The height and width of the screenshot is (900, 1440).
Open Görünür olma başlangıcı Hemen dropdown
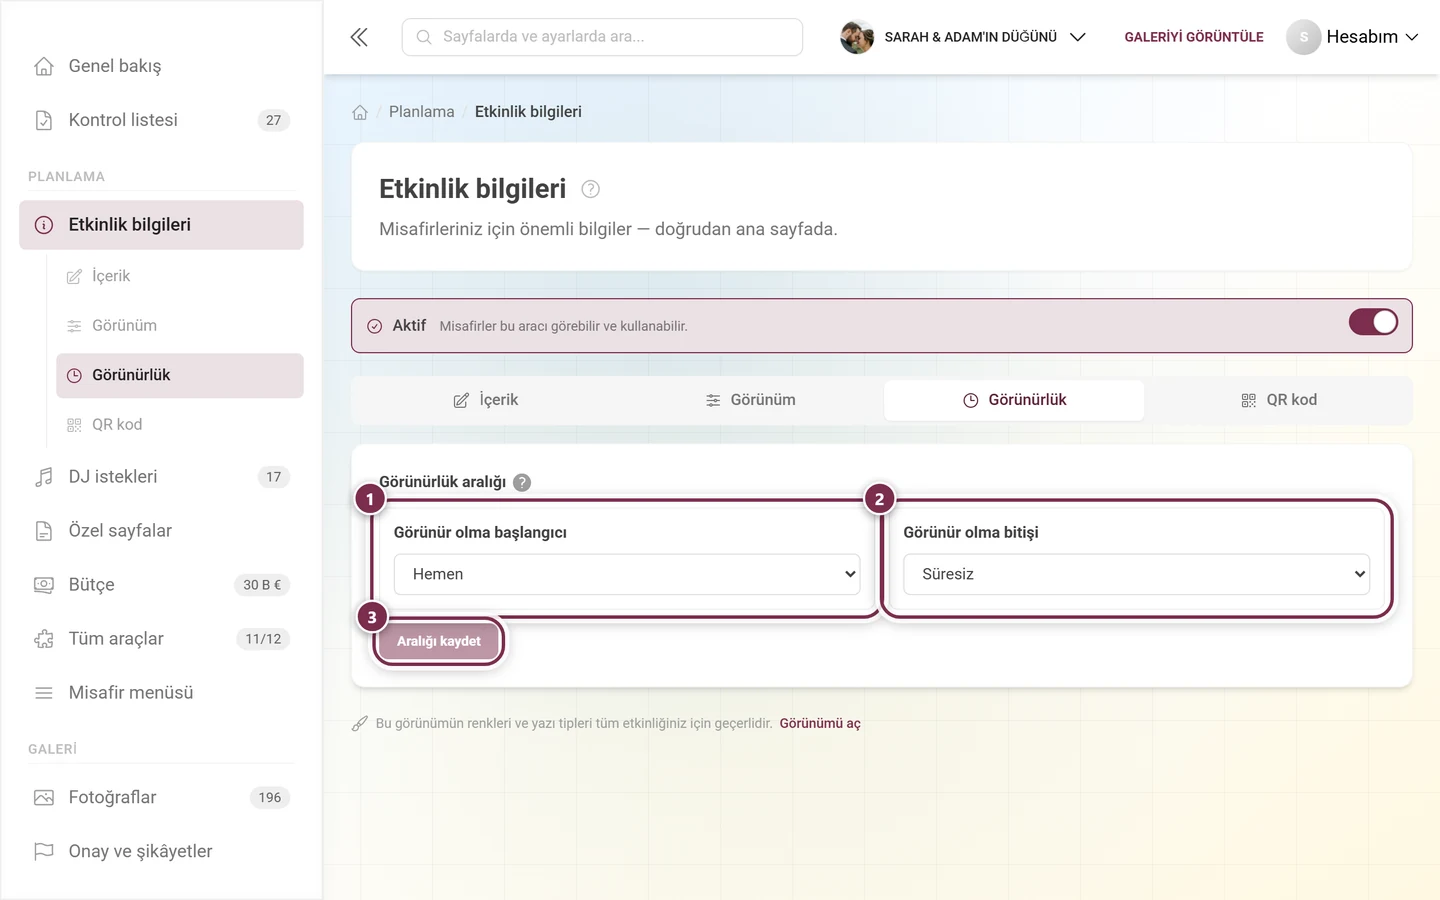[x=627, y=574]
